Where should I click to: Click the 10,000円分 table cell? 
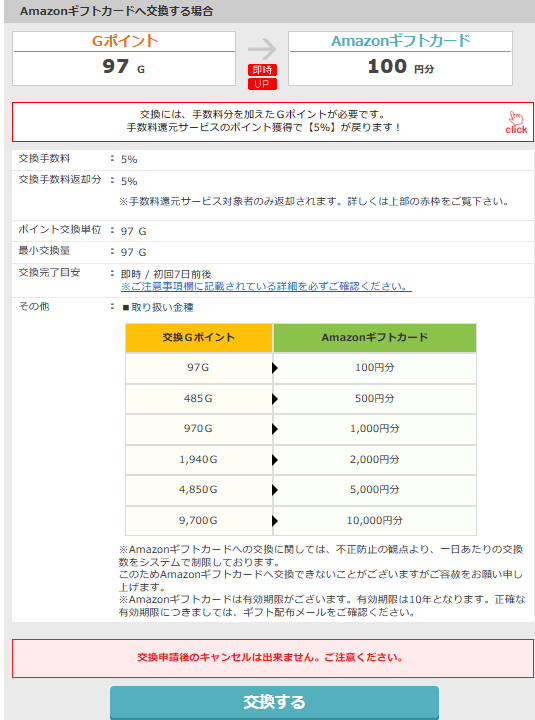coord(375,521)
